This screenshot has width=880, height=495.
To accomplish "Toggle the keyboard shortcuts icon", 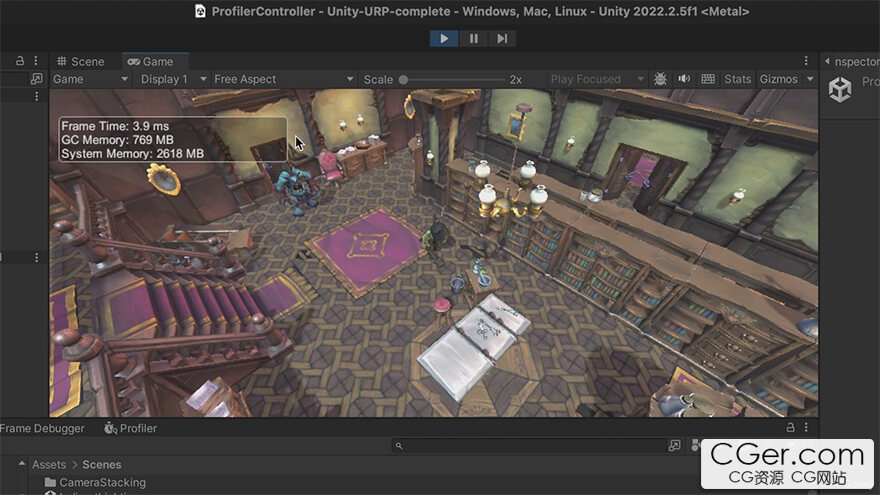I will click(x=708, y=79).
